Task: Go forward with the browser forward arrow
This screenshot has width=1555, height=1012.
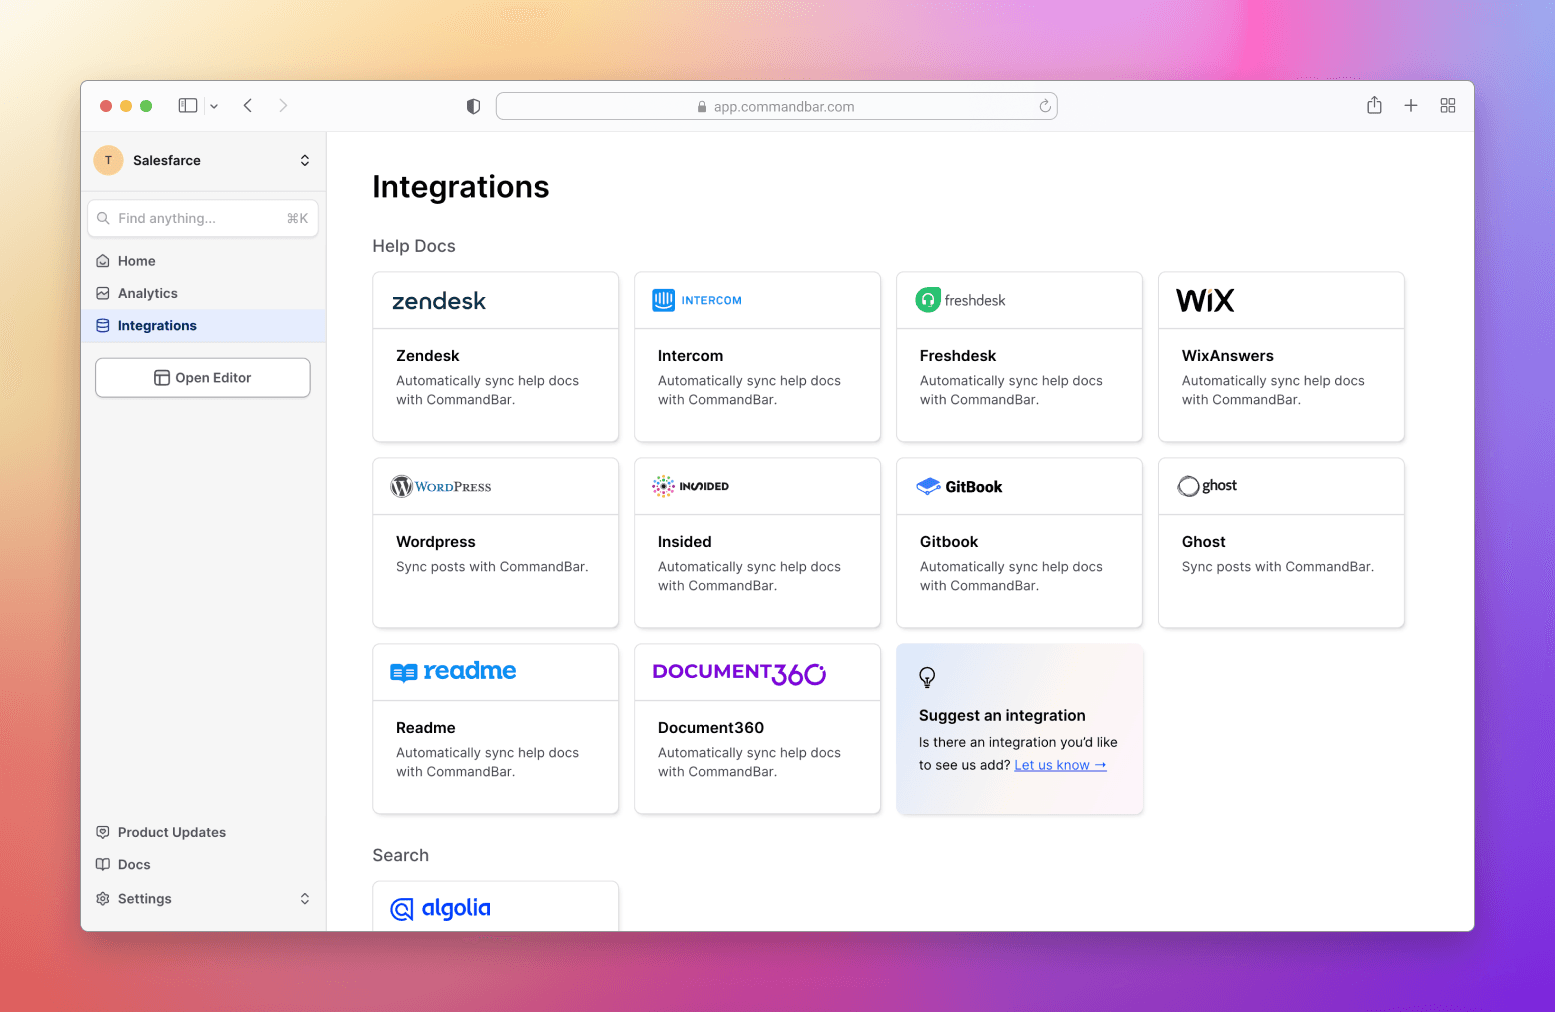Action: [283, 105]
